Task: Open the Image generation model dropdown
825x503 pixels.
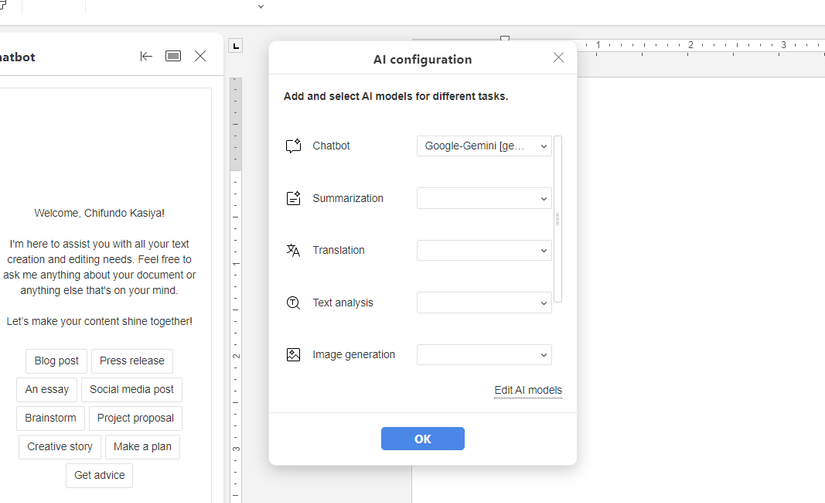Action: coord(484,354)
